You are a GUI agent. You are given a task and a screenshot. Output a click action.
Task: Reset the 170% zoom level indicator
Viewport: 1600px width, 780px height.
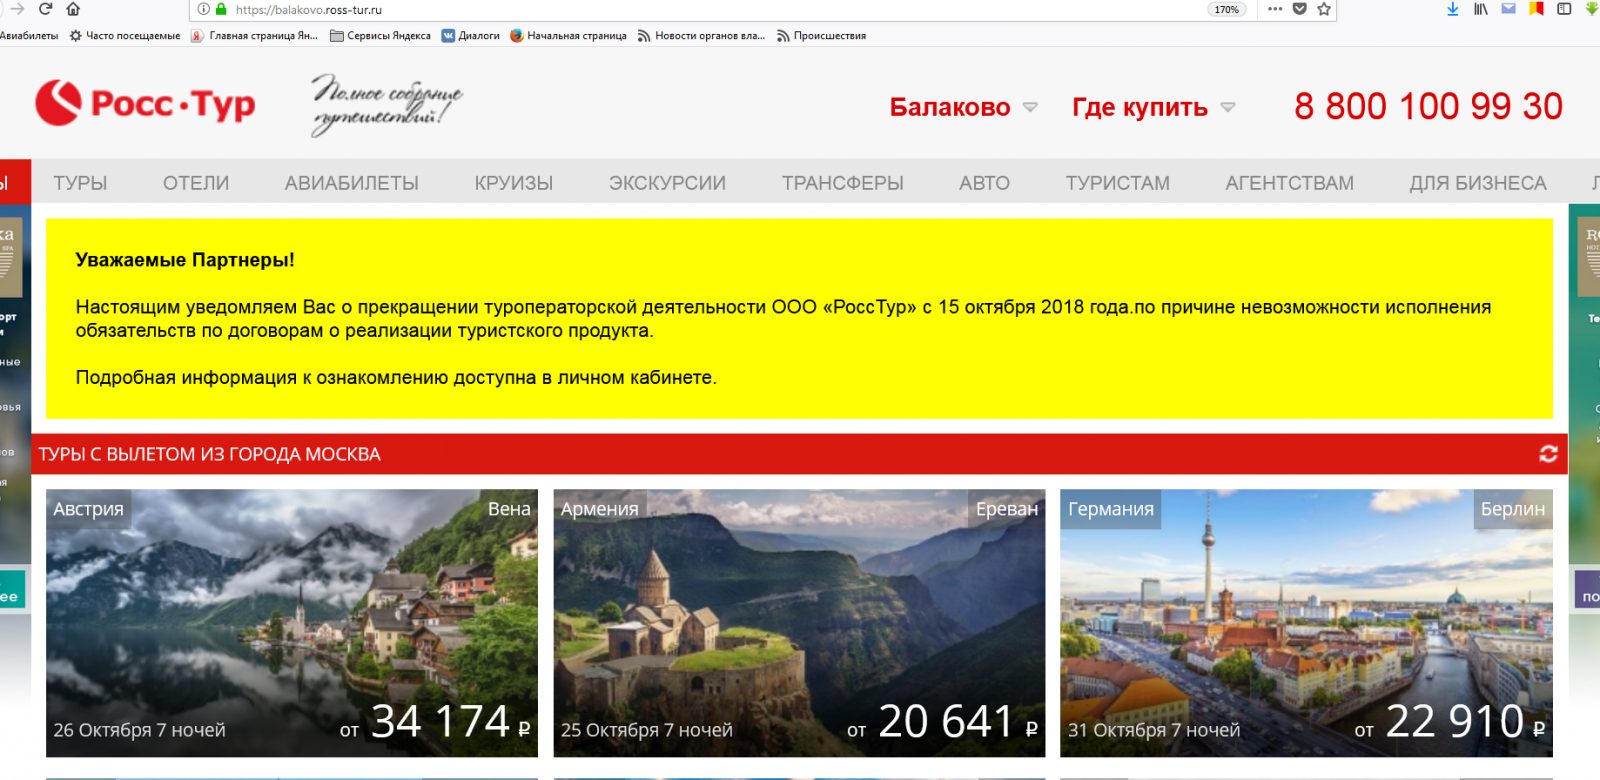pyautogui.click(x=1226, y=10)
